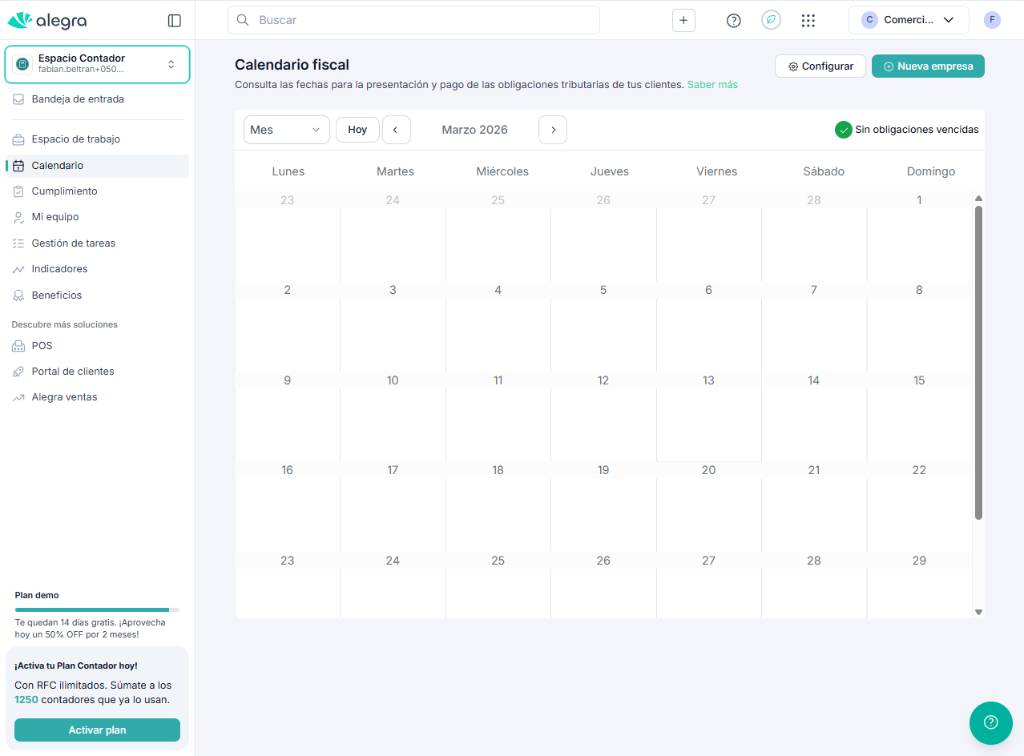The height and width of the screenshot is (756, 1024).
Task: Go to the previous month arrow
Action: [x=396, y=130]
